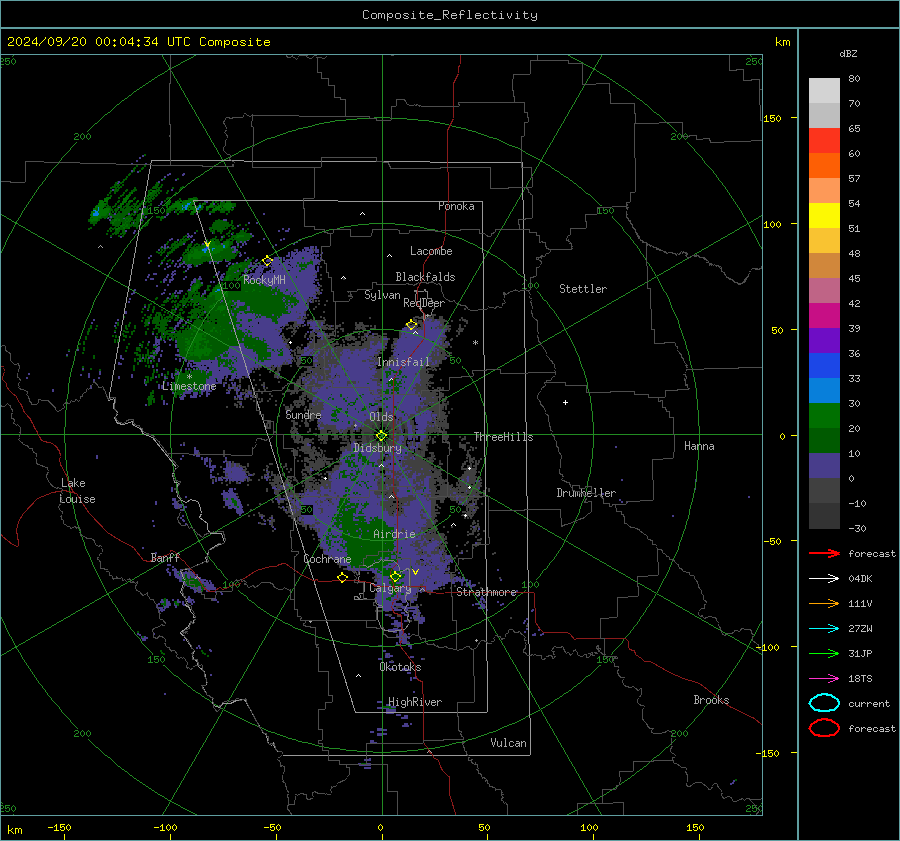Click the yellow diamond marker near Cochrane
The image size is (900, 841).
(x=343, y=578)
